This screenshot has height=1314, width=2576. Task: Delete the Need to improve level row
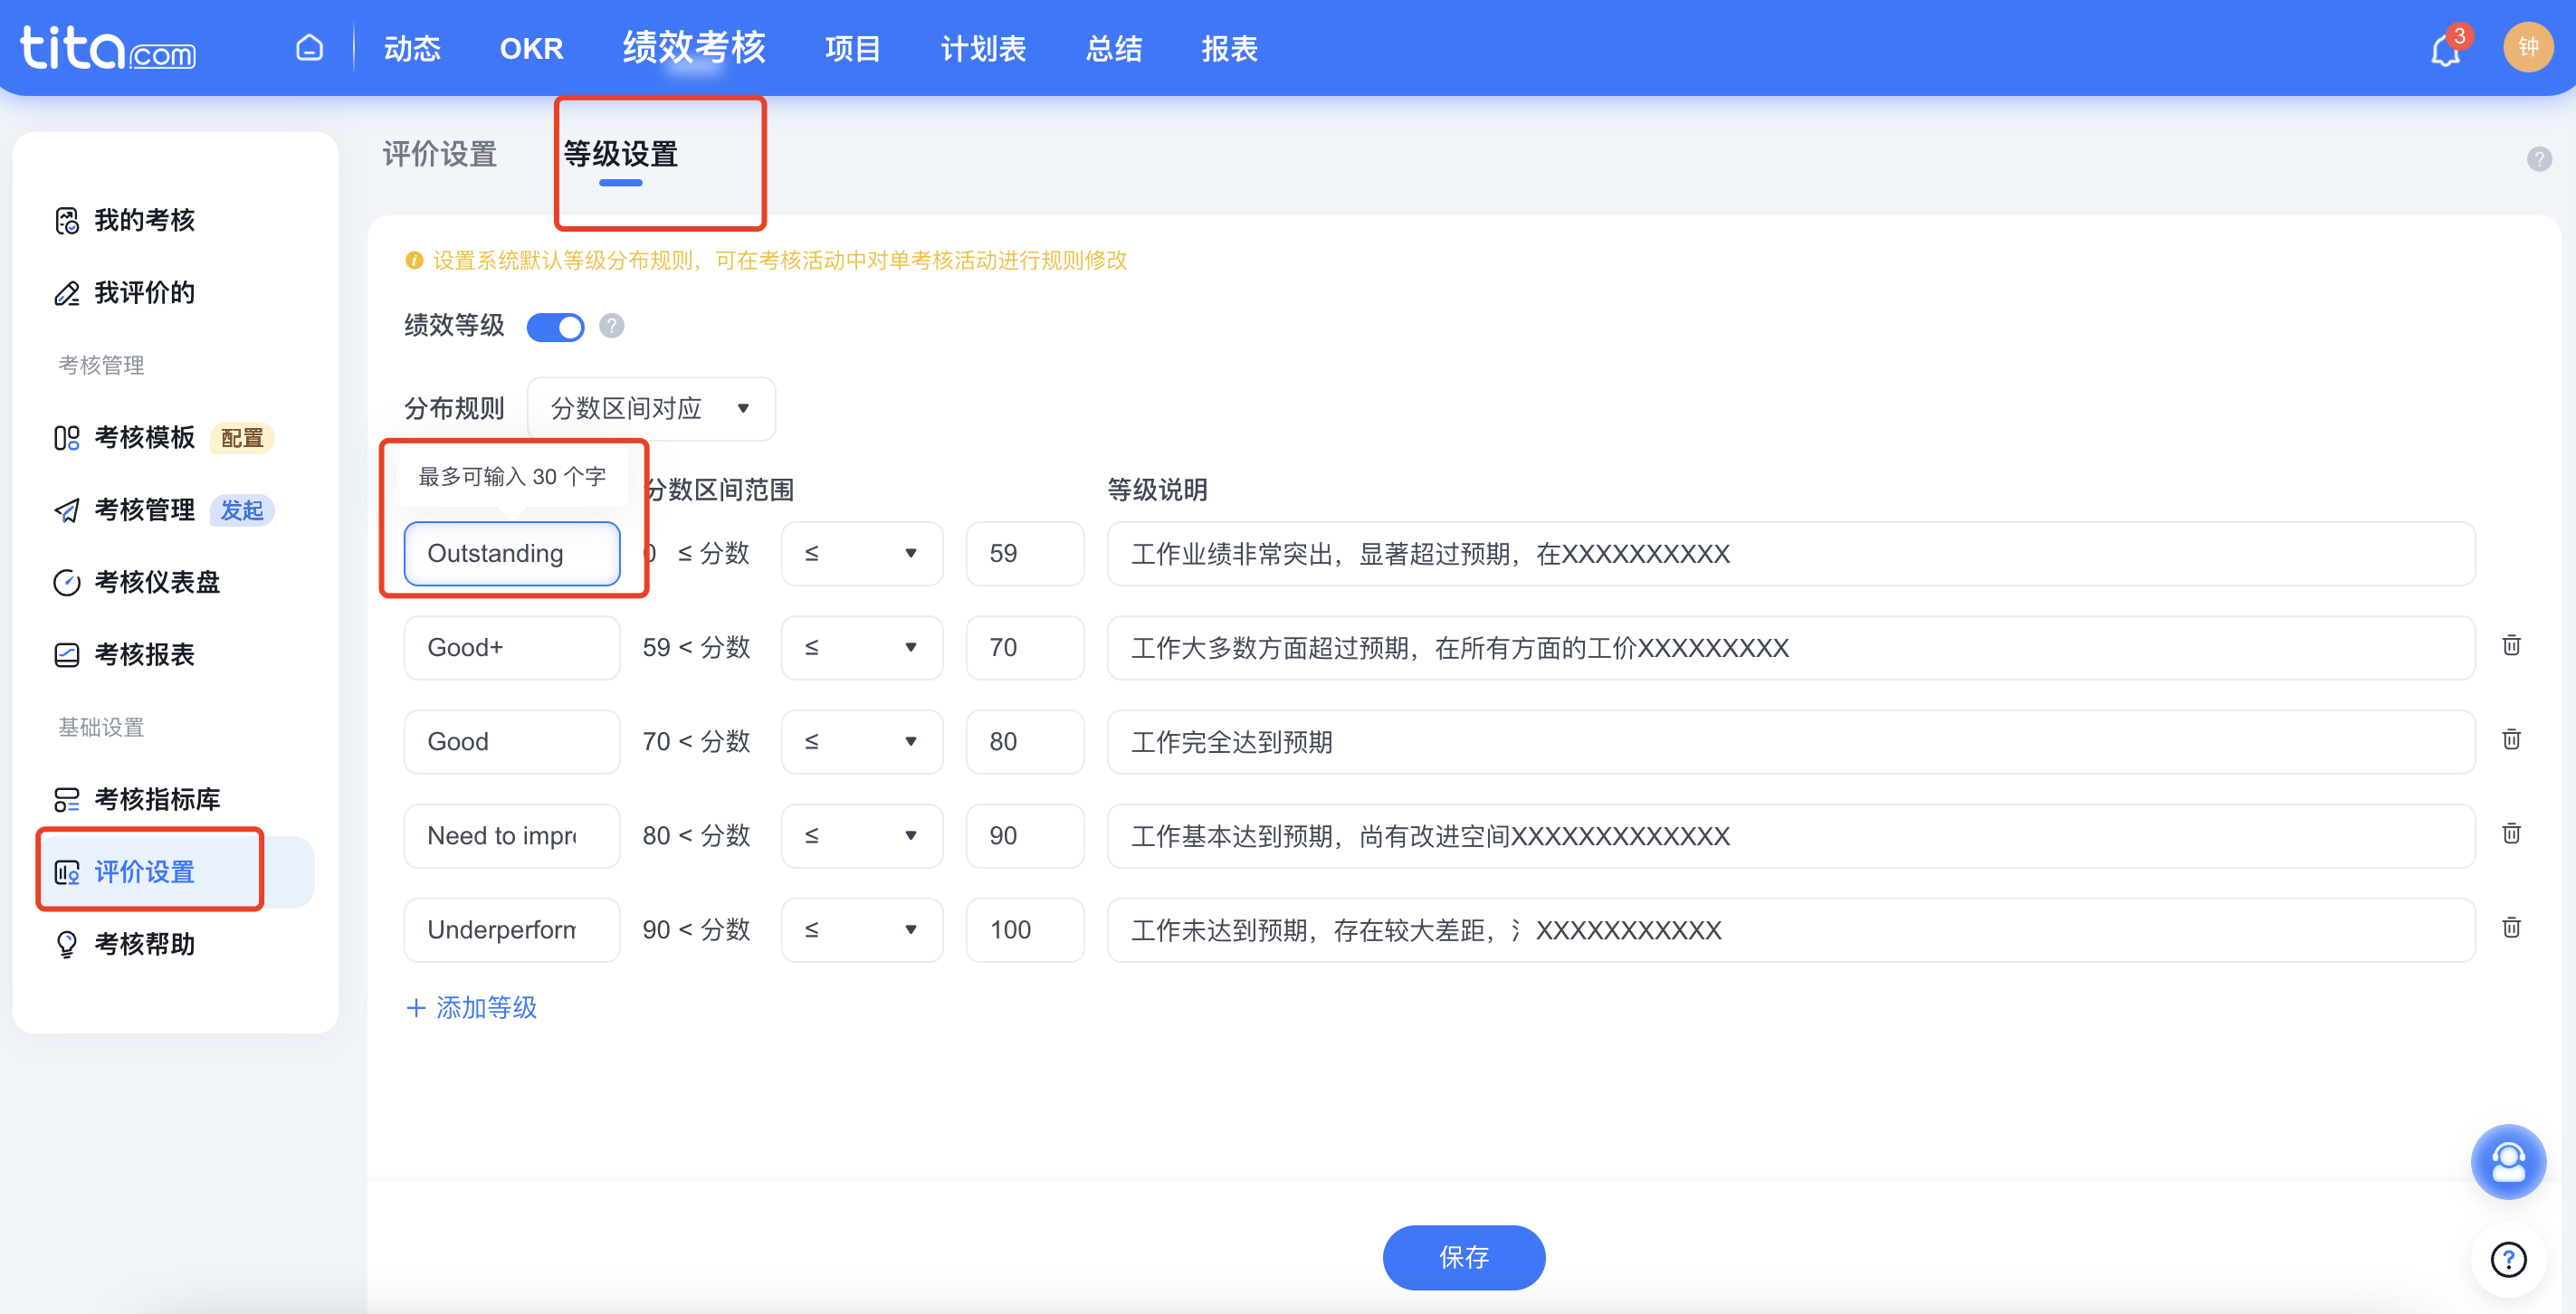(2511, 834)
